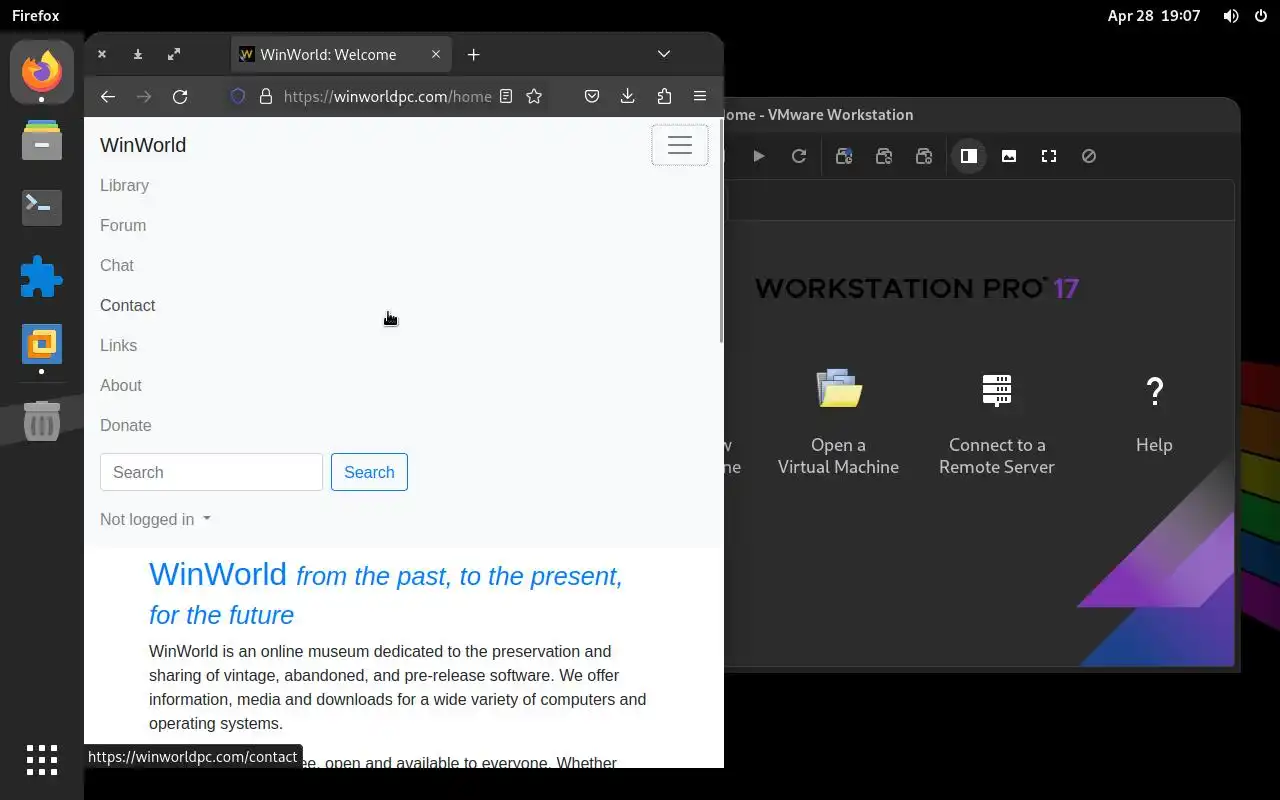1280x800 pixels.
Task: Launch Terminal from the dock
Action: 42,207
